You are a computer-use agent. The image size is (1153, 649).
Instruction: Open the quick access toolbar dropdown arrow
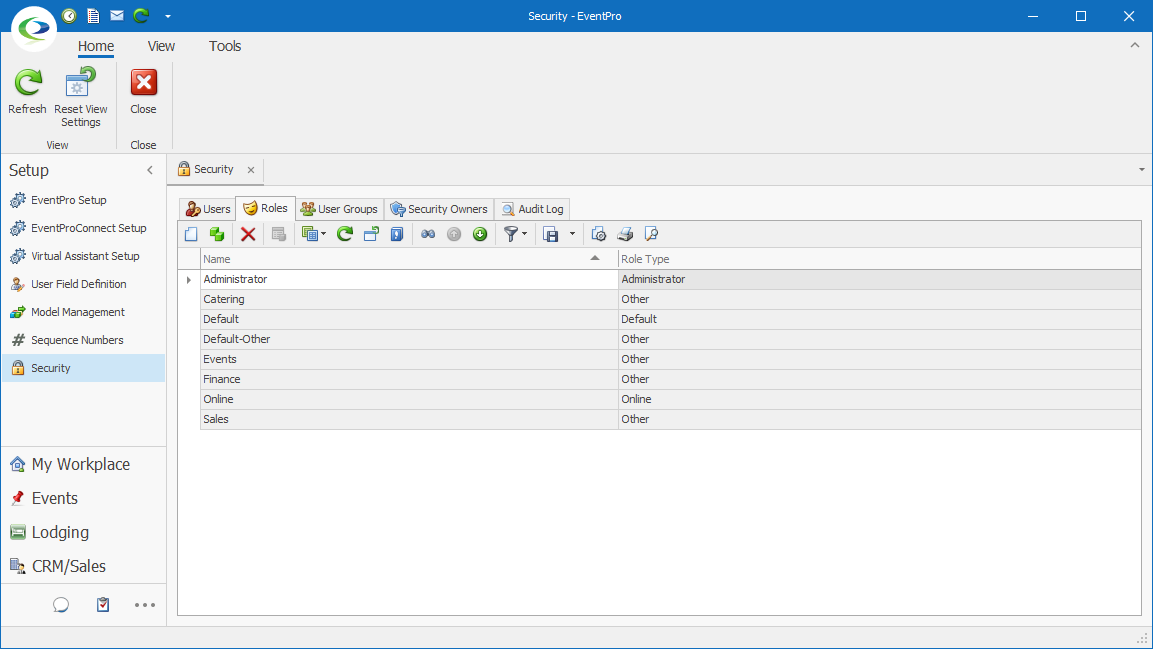coord(168,16)
